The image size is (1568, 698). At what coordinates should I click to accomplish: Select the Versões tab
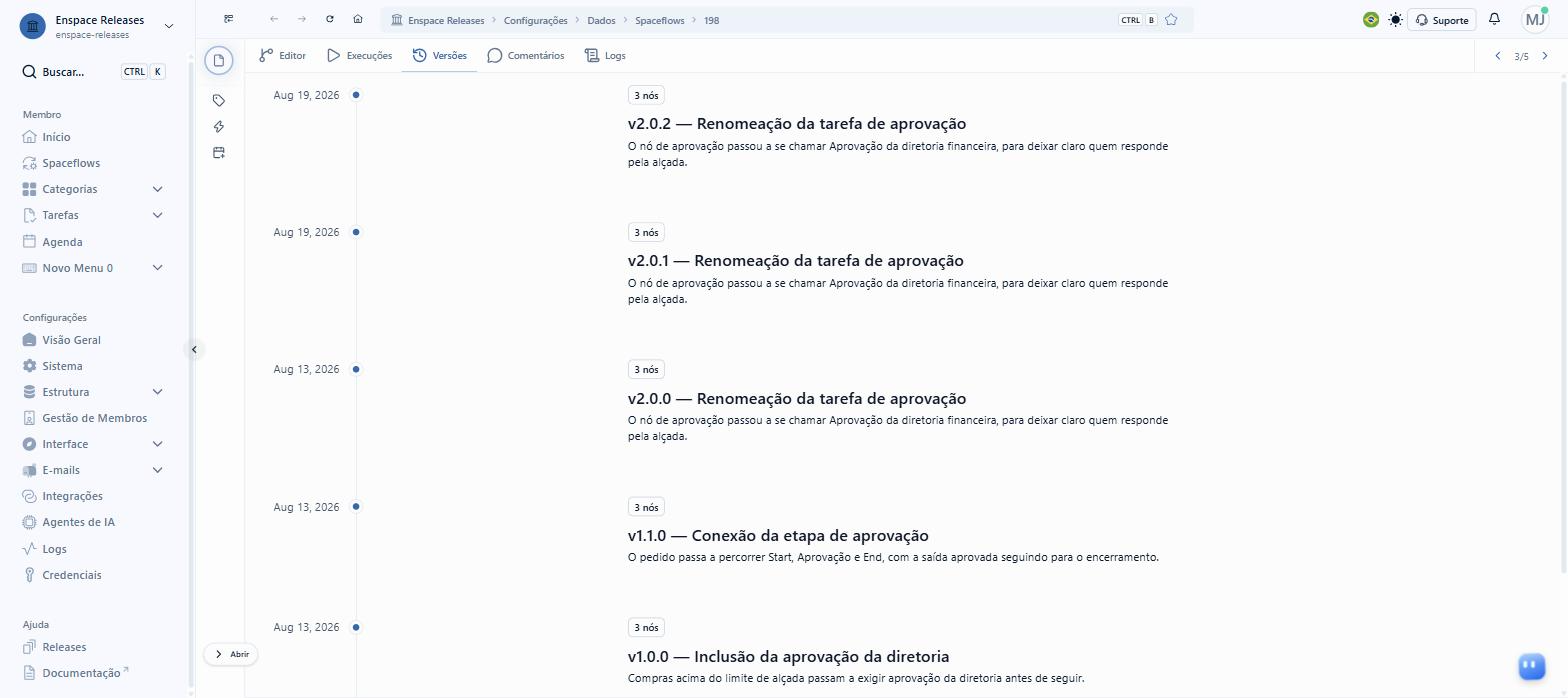click(440, 56)
